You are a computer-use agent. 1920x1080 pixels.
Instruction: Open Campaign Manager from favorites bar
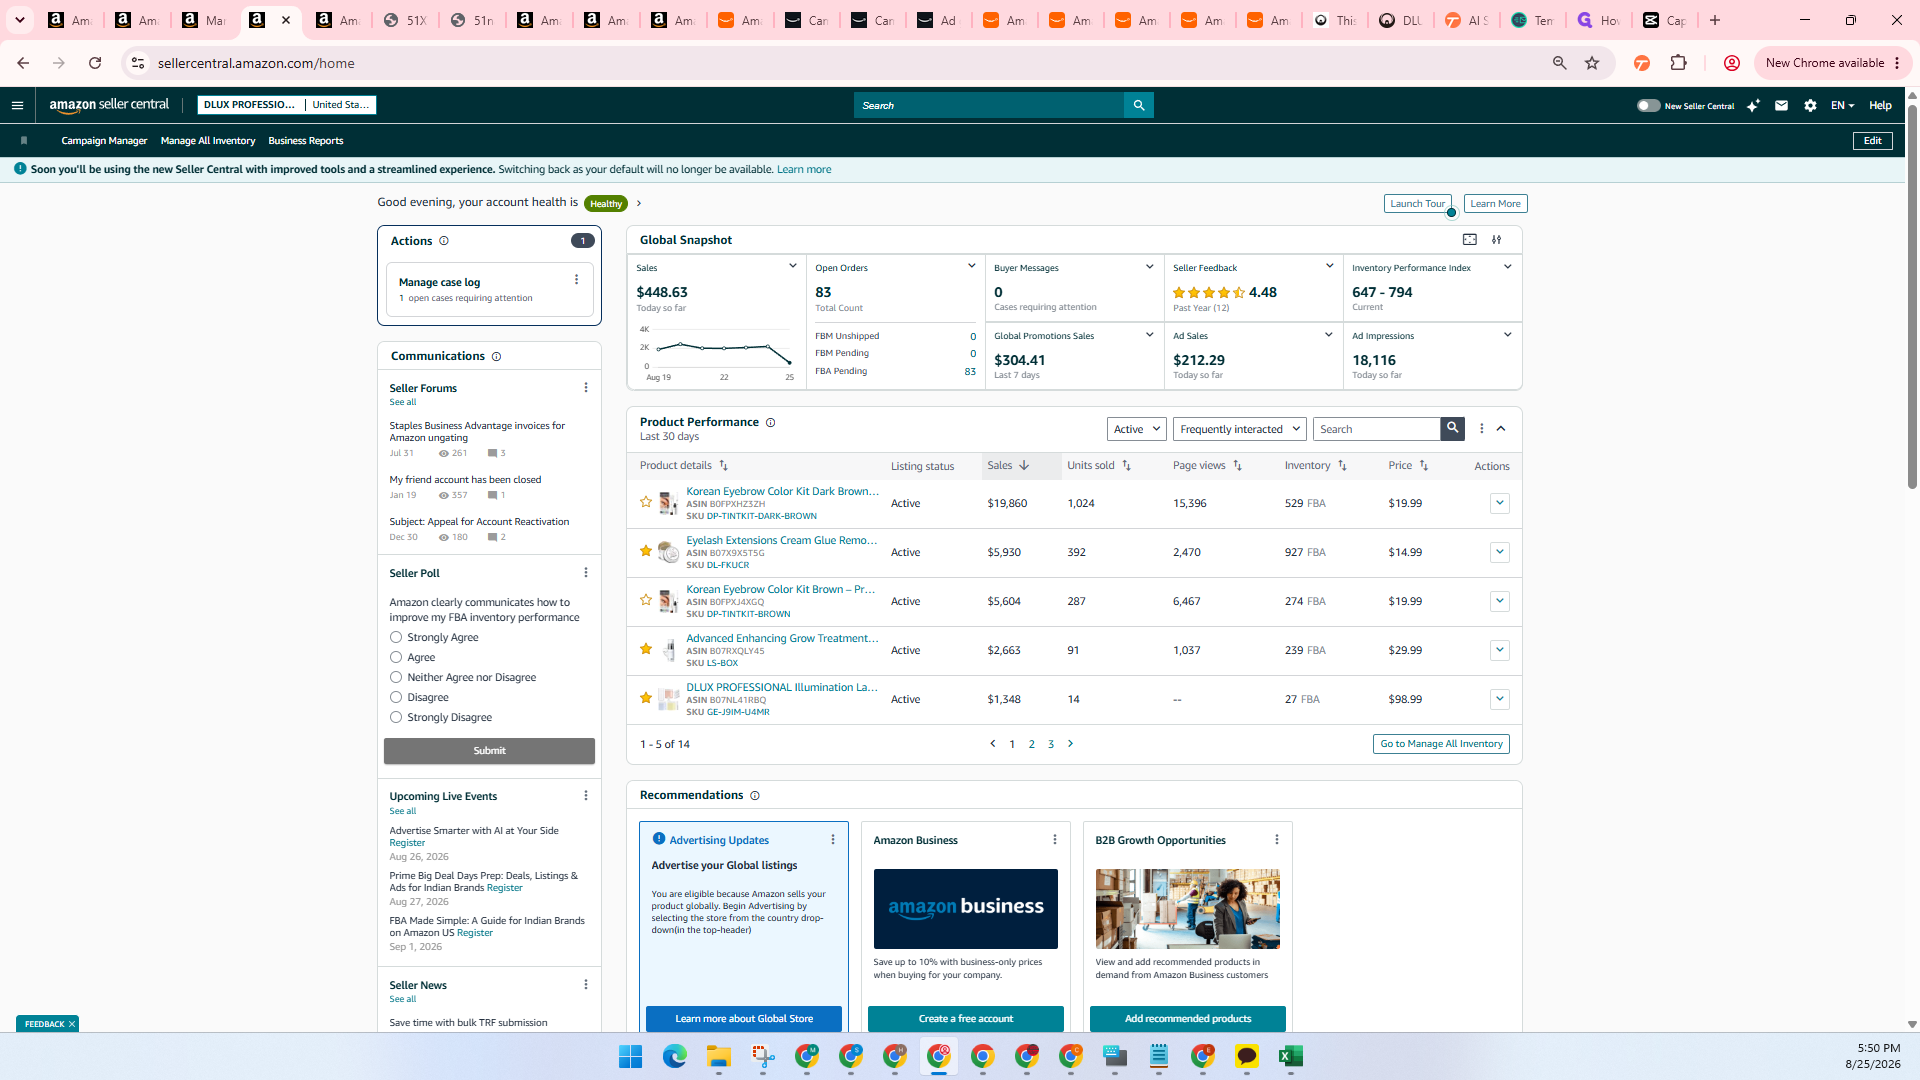104,141
